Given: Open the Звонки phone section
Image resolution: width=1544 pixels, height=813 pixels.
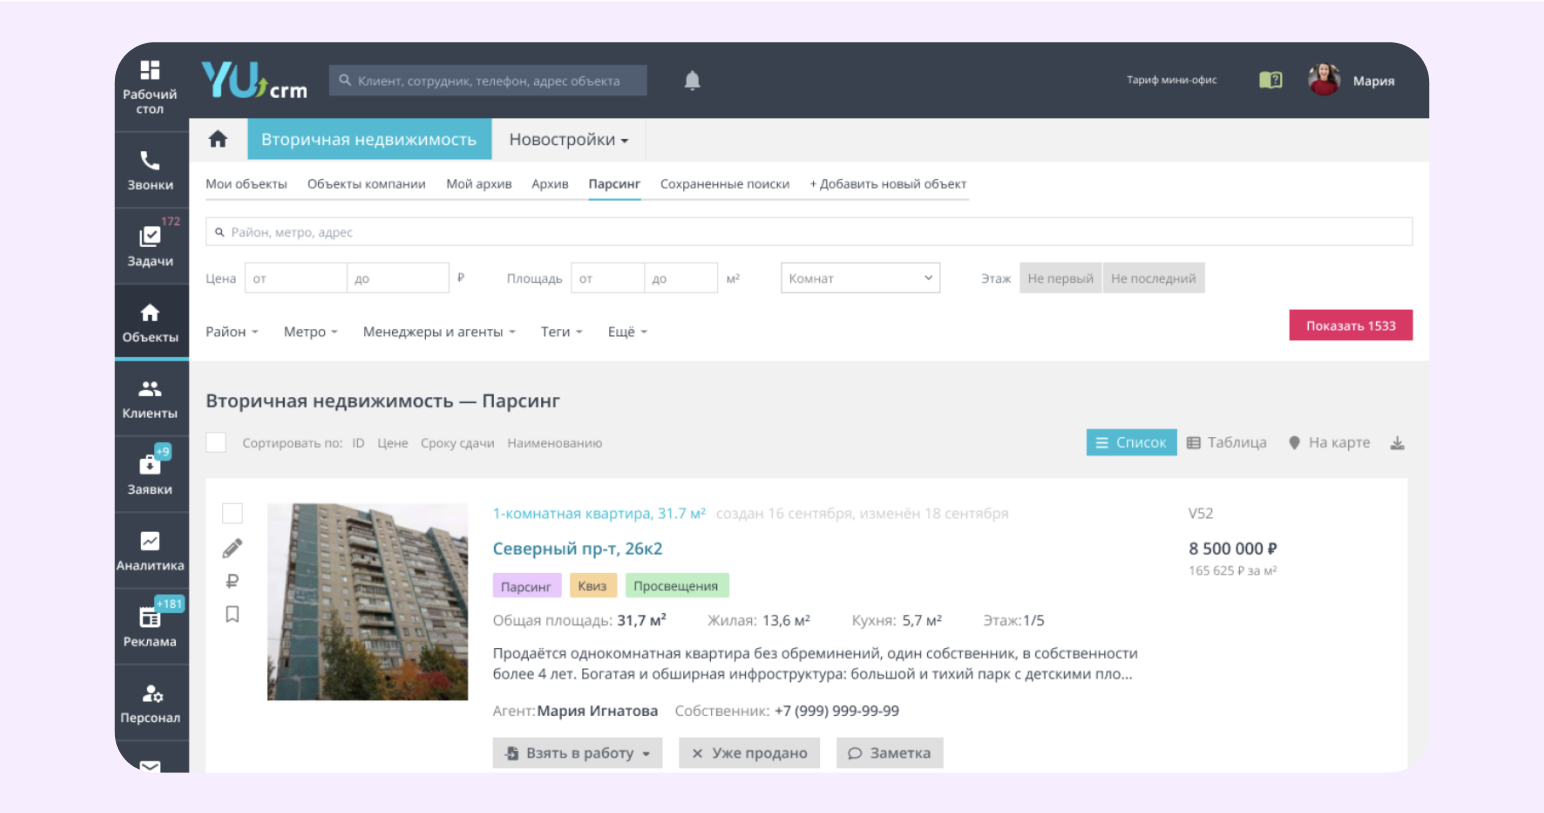Looking at the screenshot, I should click(150, 170).
